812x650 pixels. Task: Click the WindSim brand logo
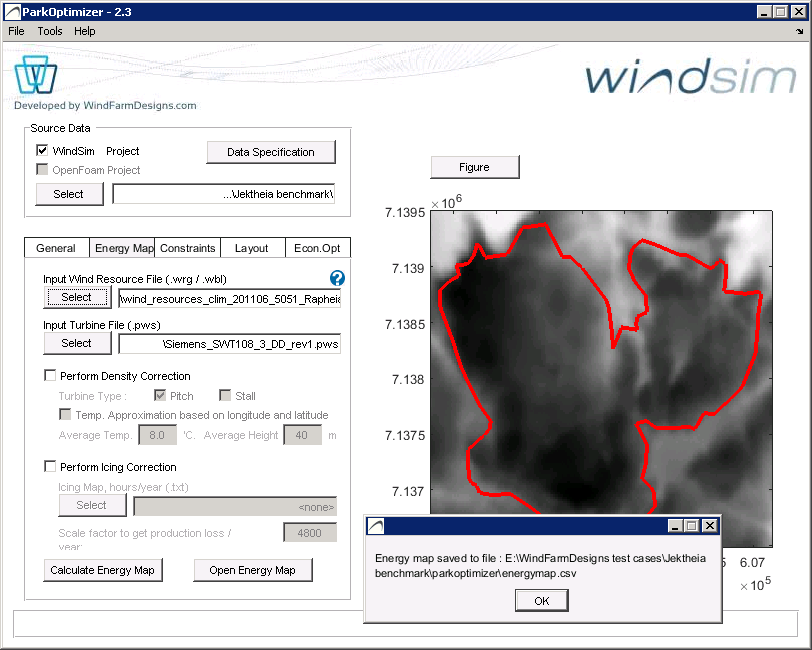pos(691,77)
